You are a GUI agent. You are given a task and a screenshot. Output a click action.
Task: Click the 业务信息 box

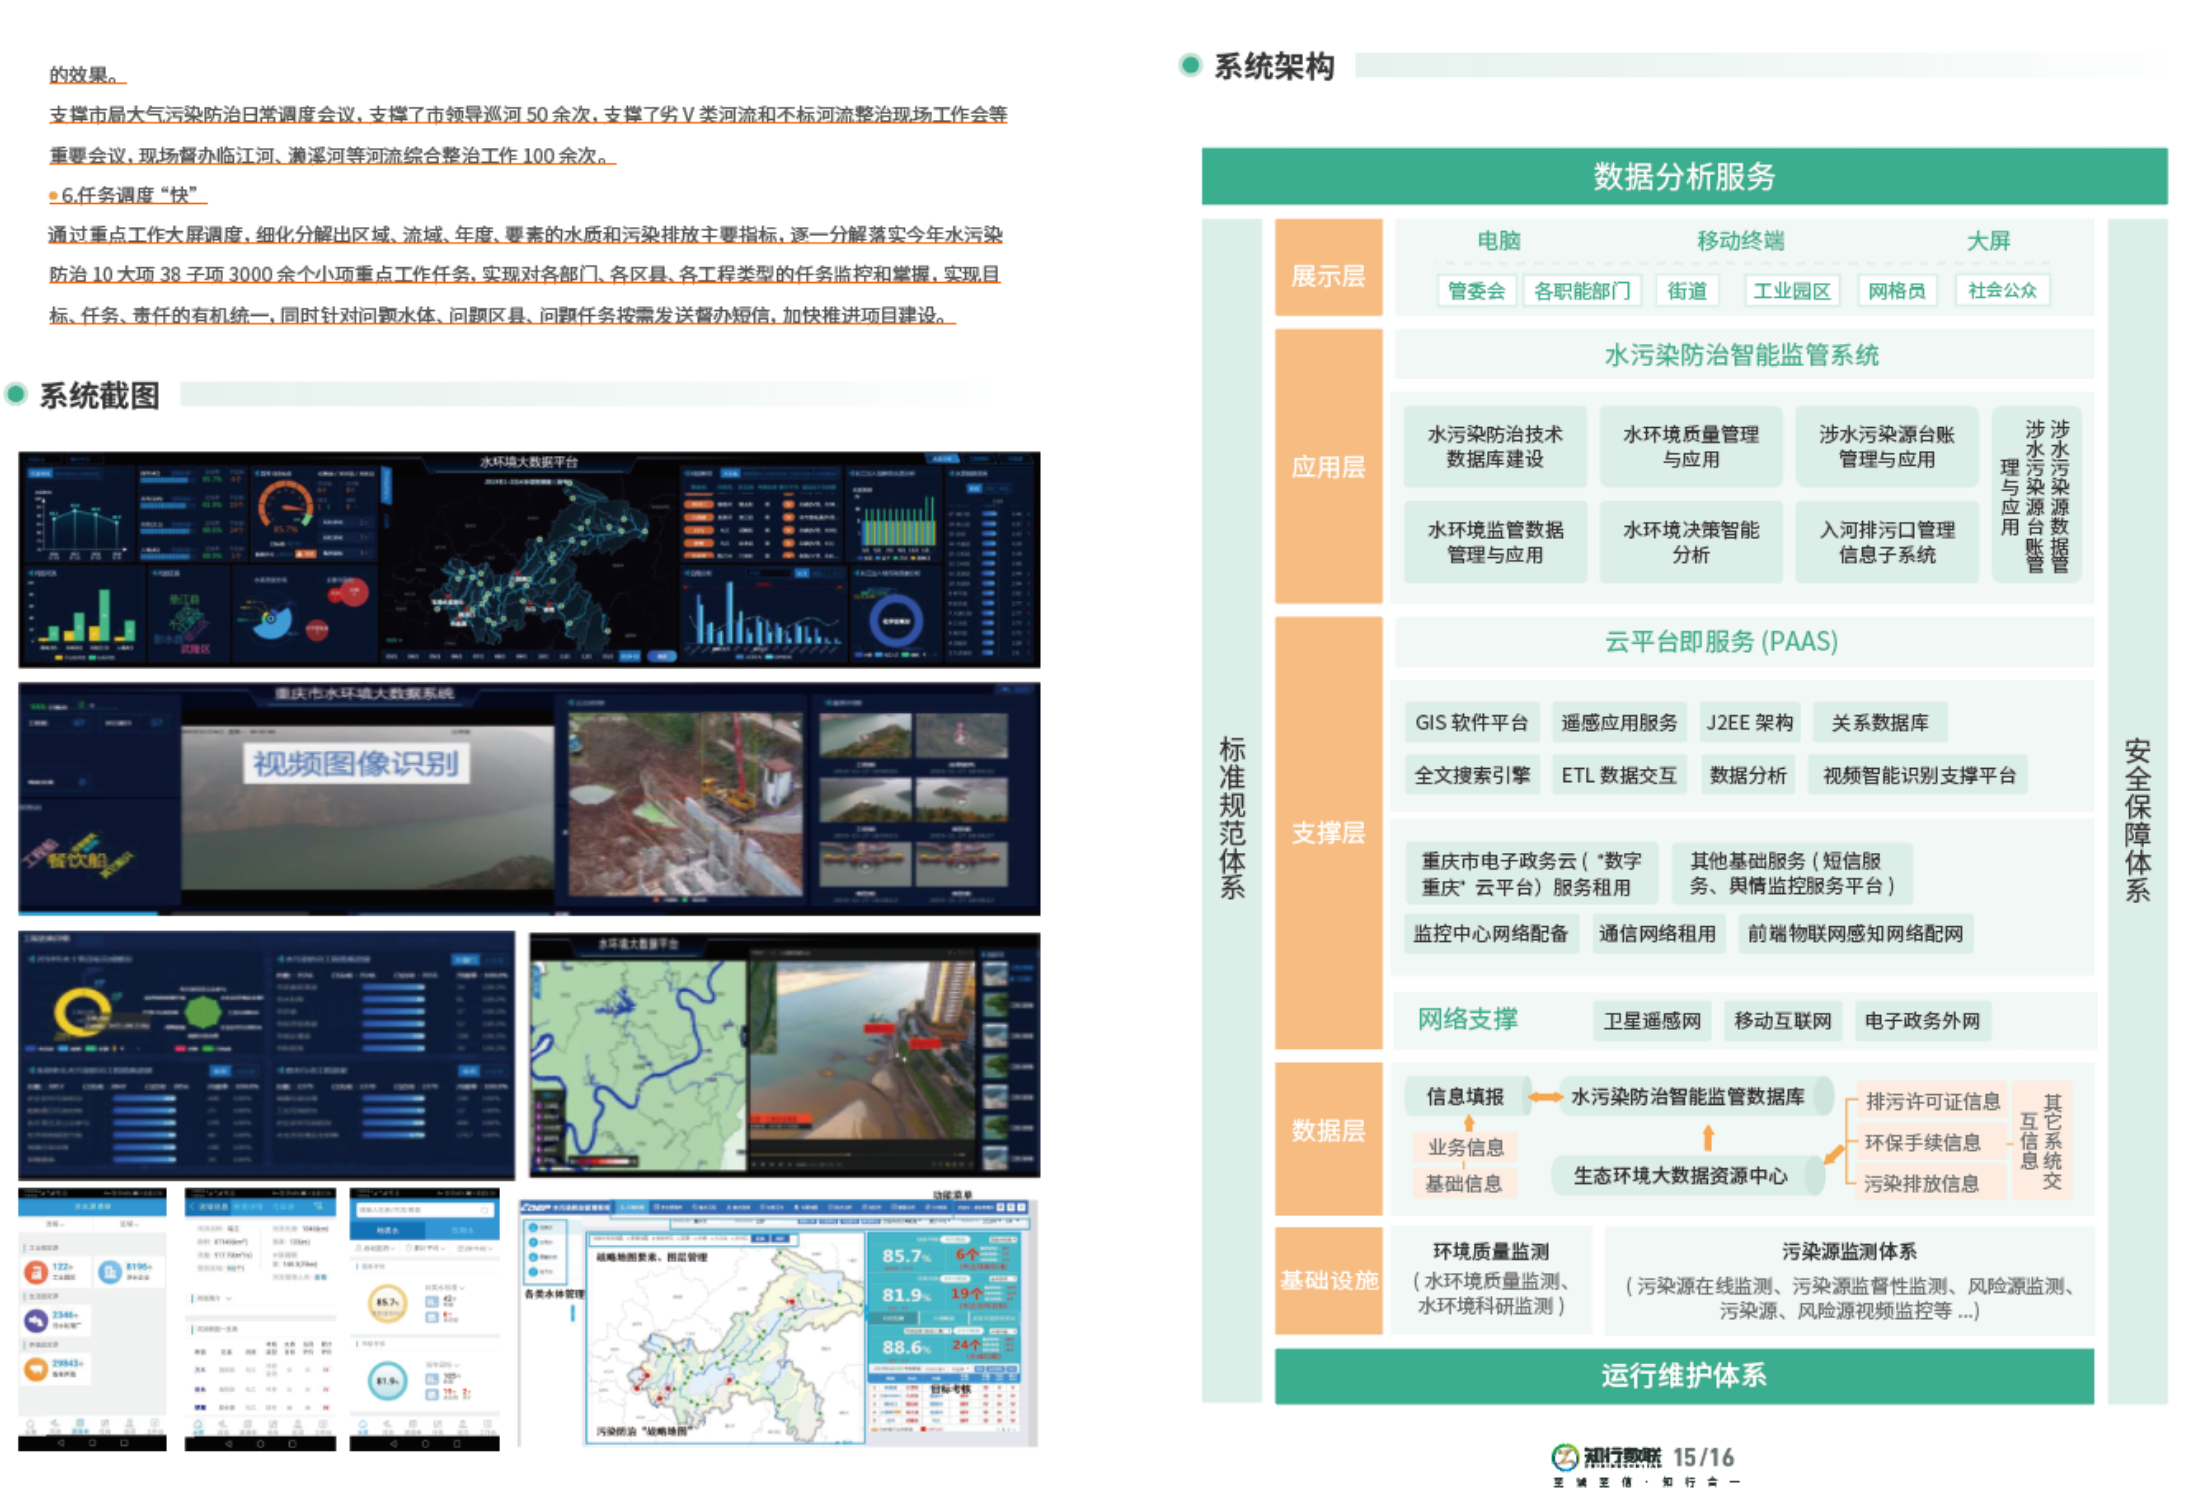pos(1465,1147)
